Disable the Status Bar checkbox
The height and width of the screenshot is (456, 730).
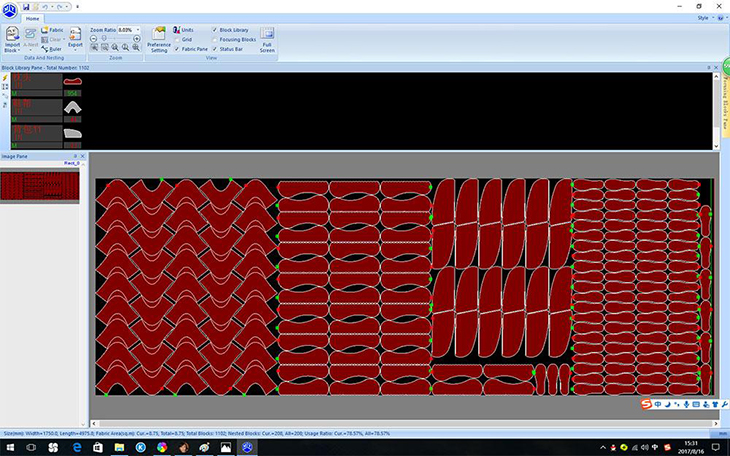pos(215,49)
